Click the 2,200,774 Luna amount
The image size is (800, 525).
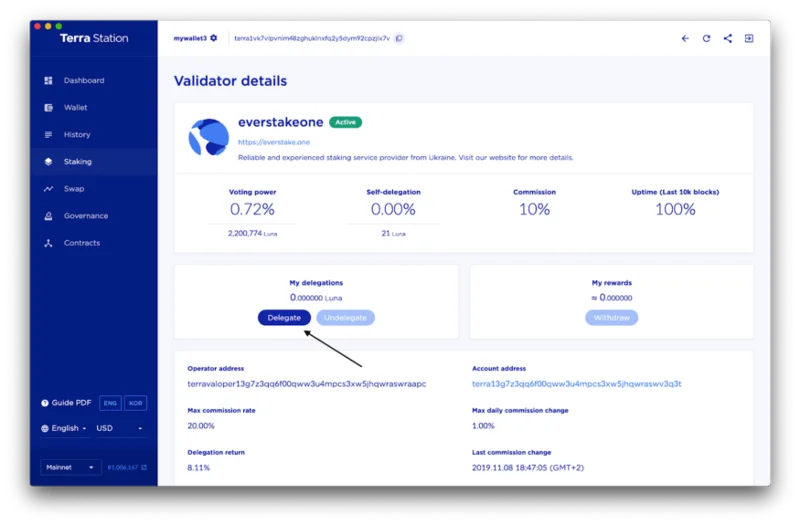[252, 233]
